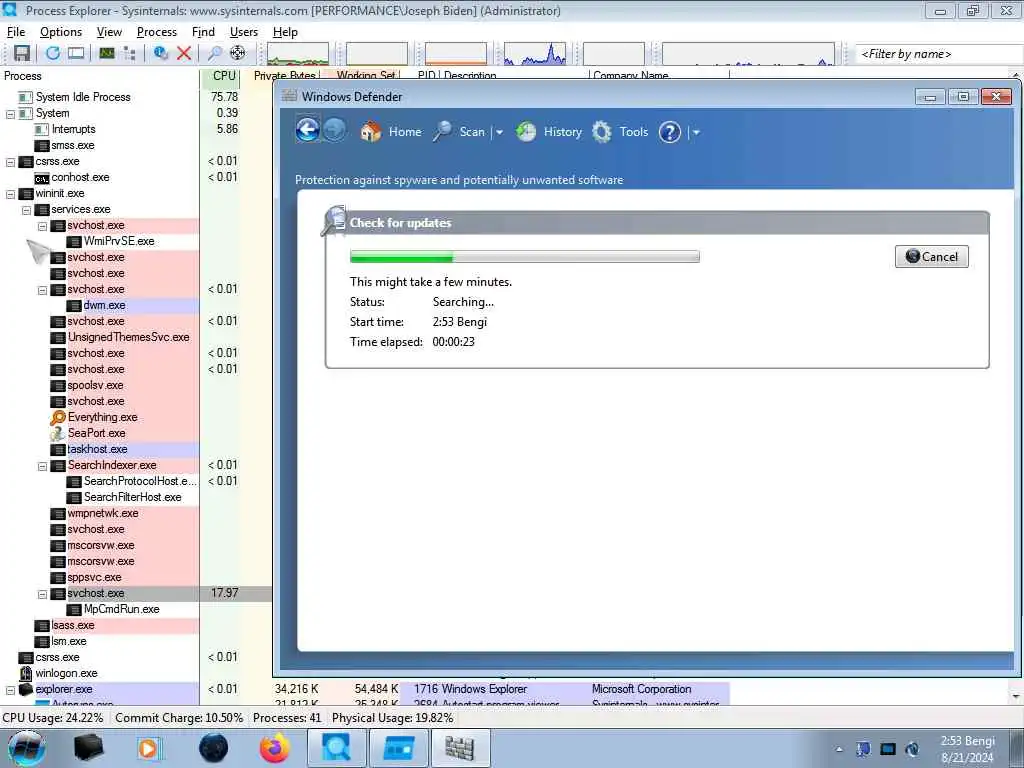Click the Scan button in Defender
1024x768 pixels.
(x=459, y=132)
